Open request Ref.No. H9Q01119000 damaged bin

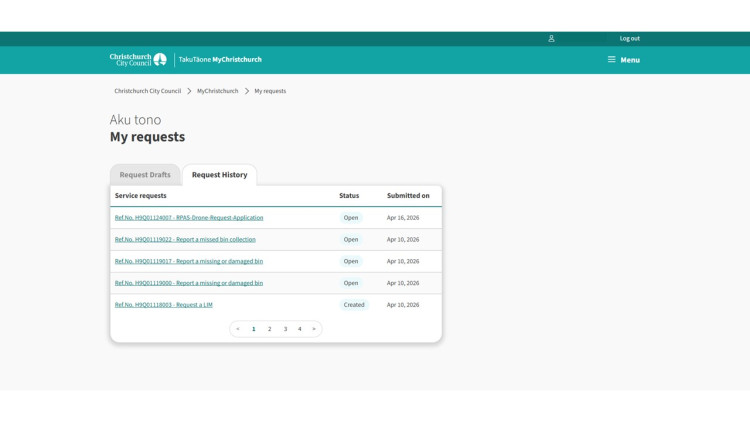pyautogui.click(x=189, y=283)
